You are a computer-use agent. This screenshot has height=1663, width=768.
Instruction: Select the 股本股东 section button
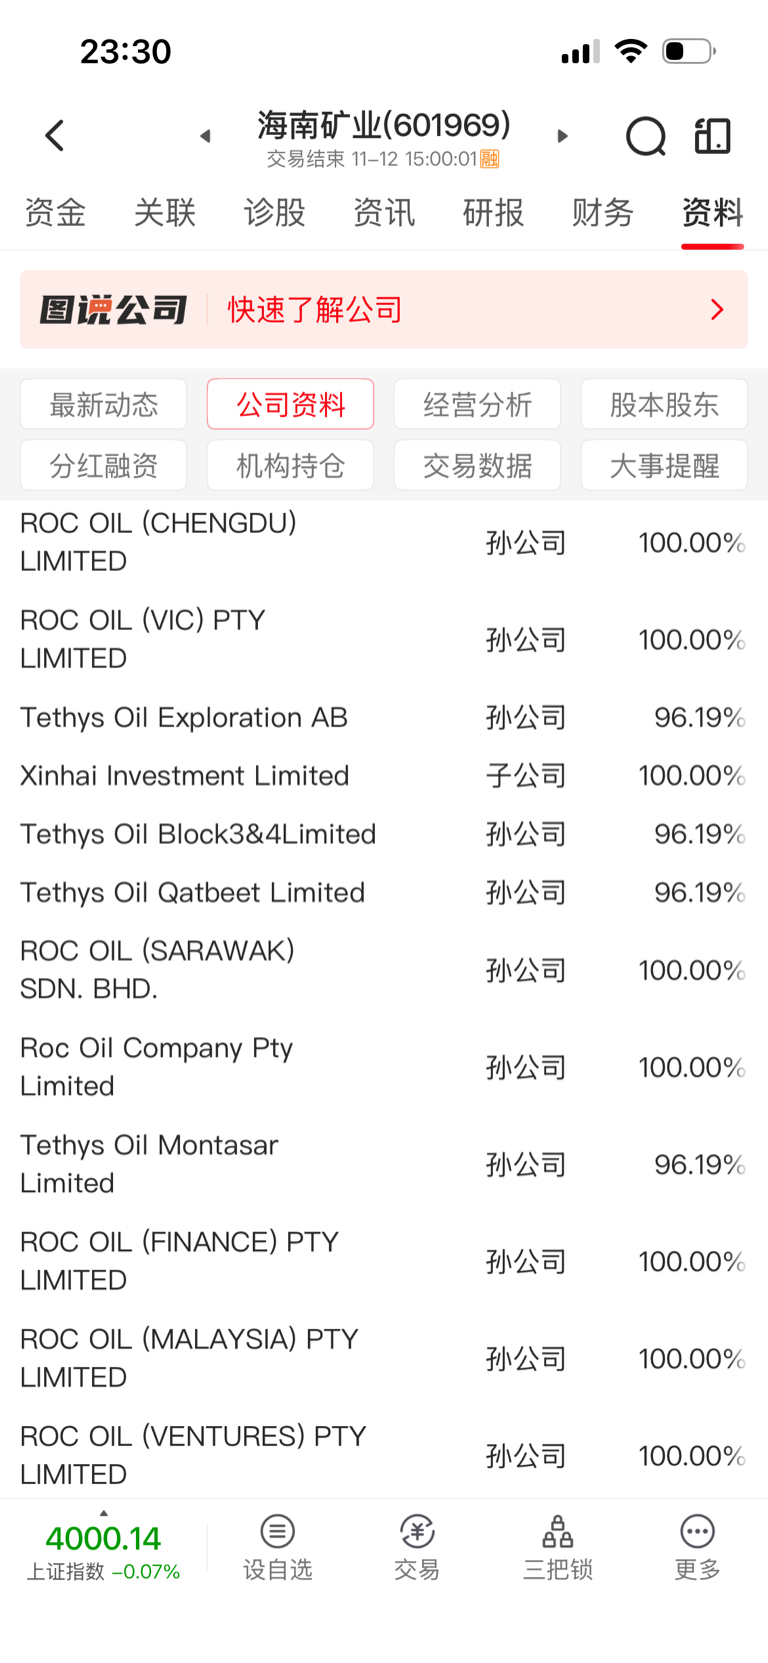tap(664, 405)
